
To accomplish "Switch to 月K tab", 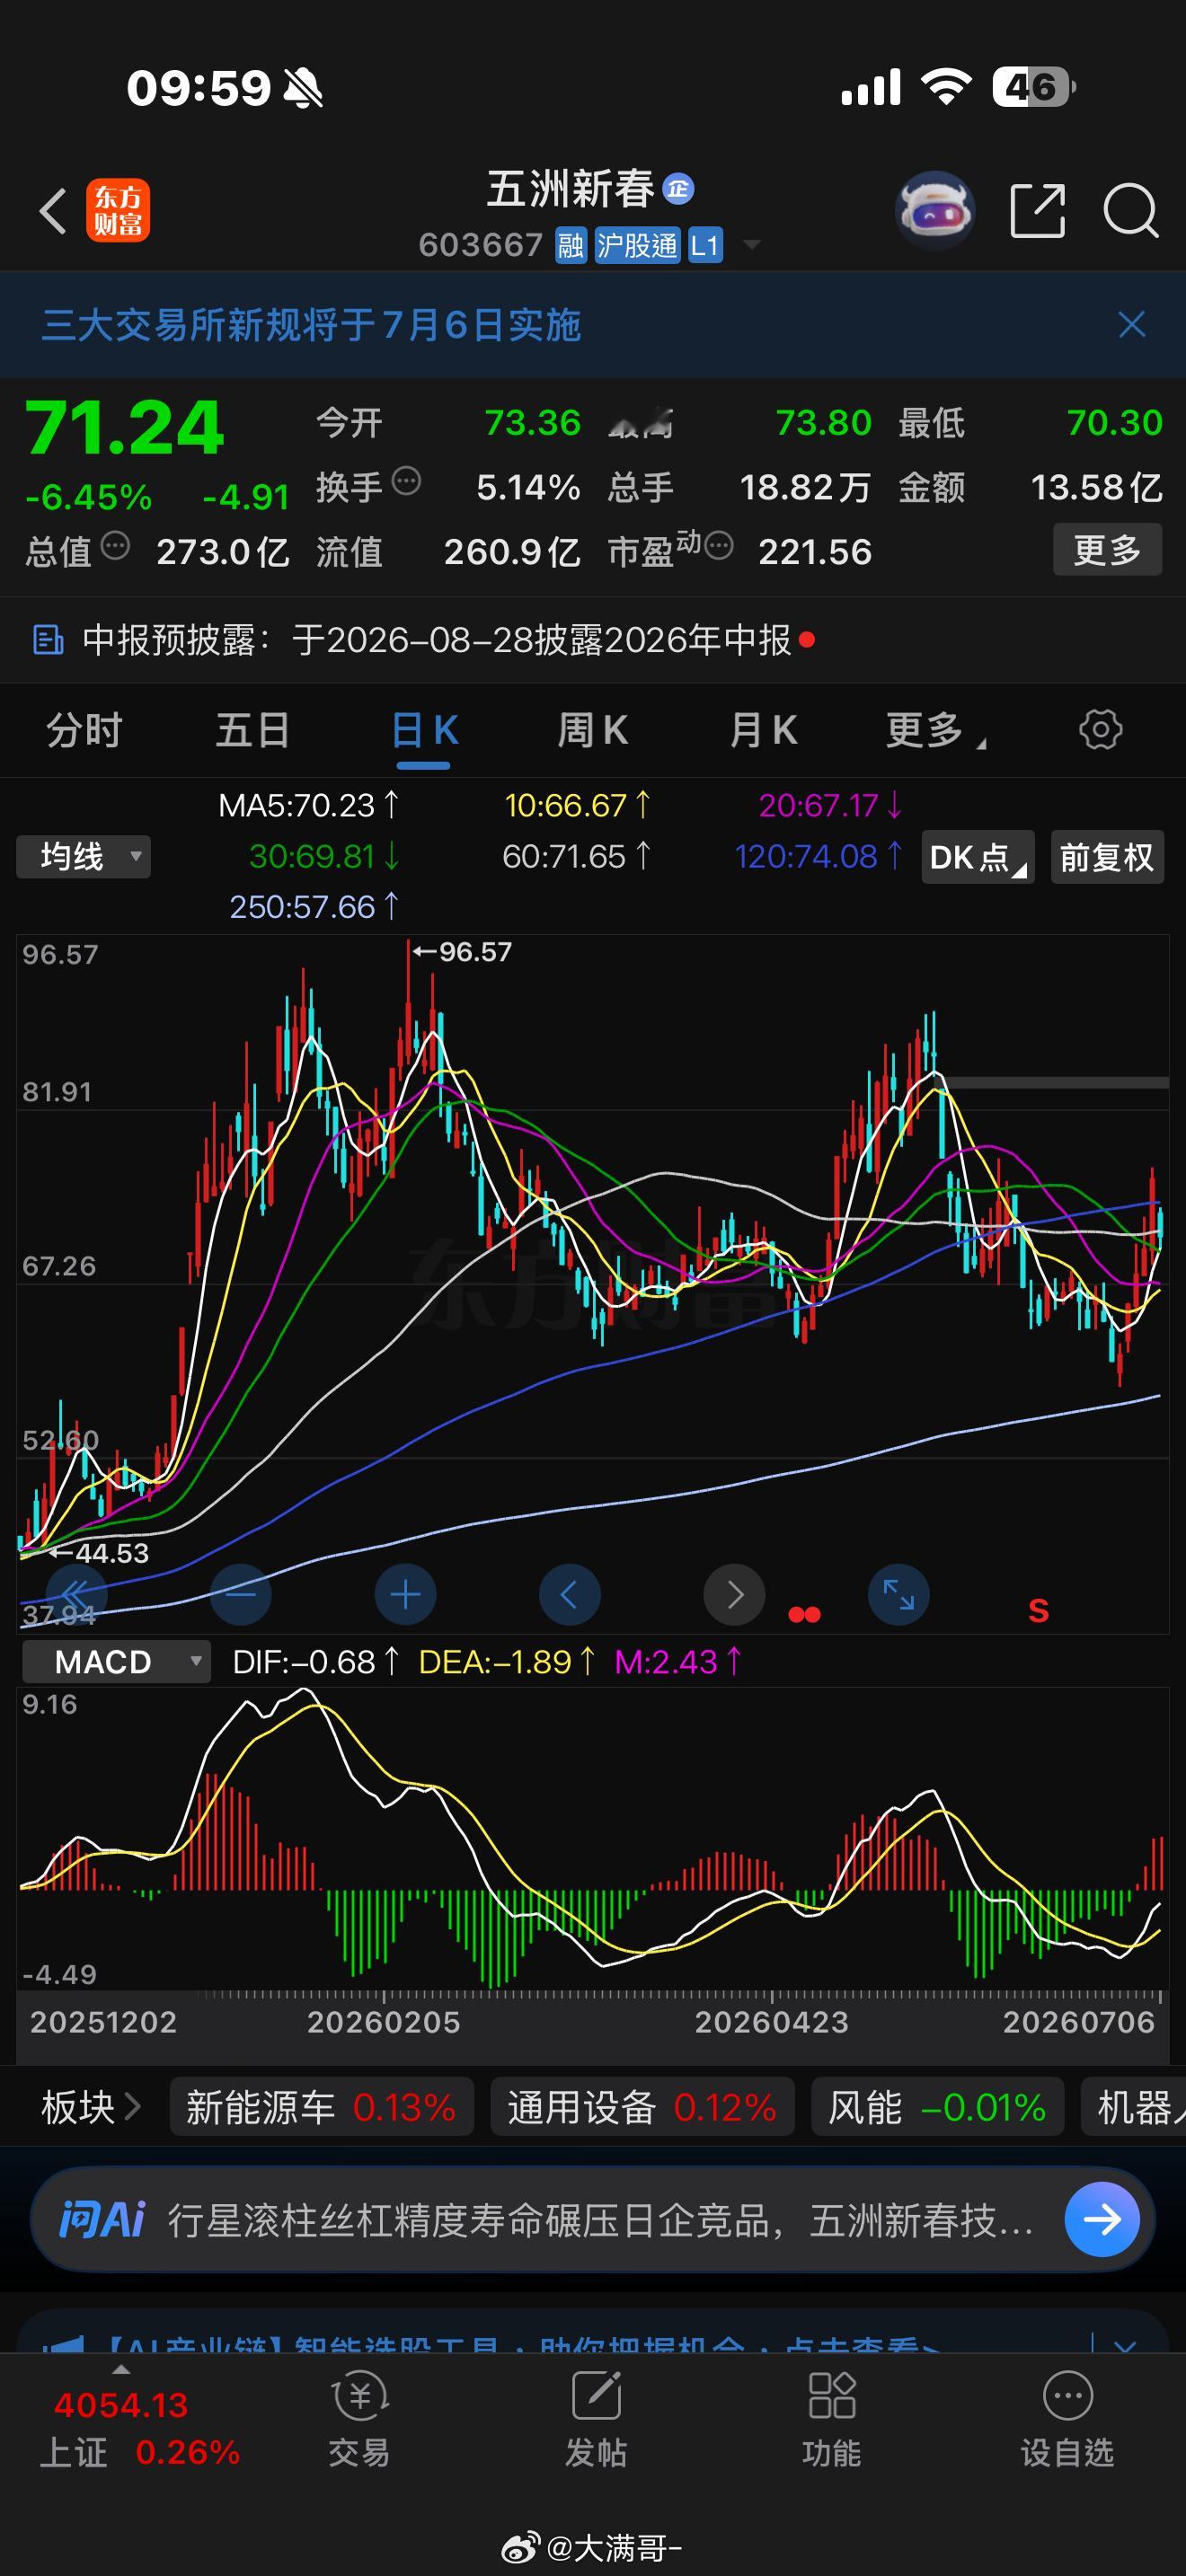I will click(763, 730).
